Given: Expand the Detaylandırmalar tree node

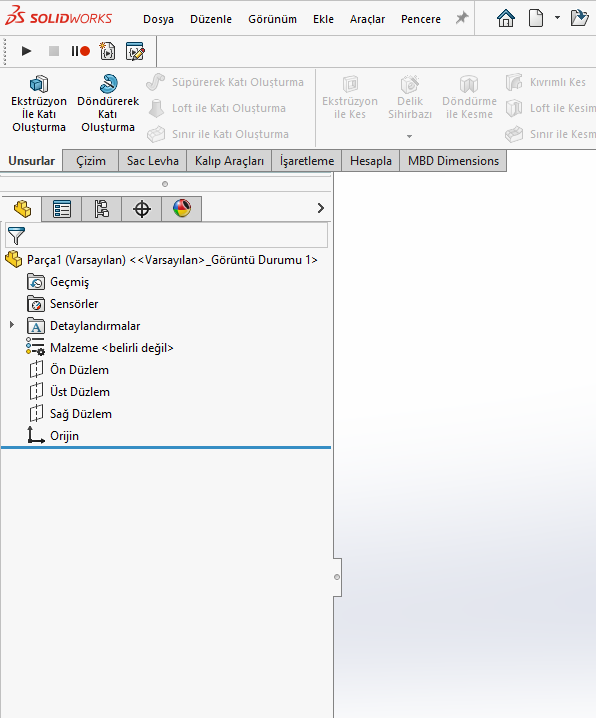Looking at the screenshot, I should [12, 325].
